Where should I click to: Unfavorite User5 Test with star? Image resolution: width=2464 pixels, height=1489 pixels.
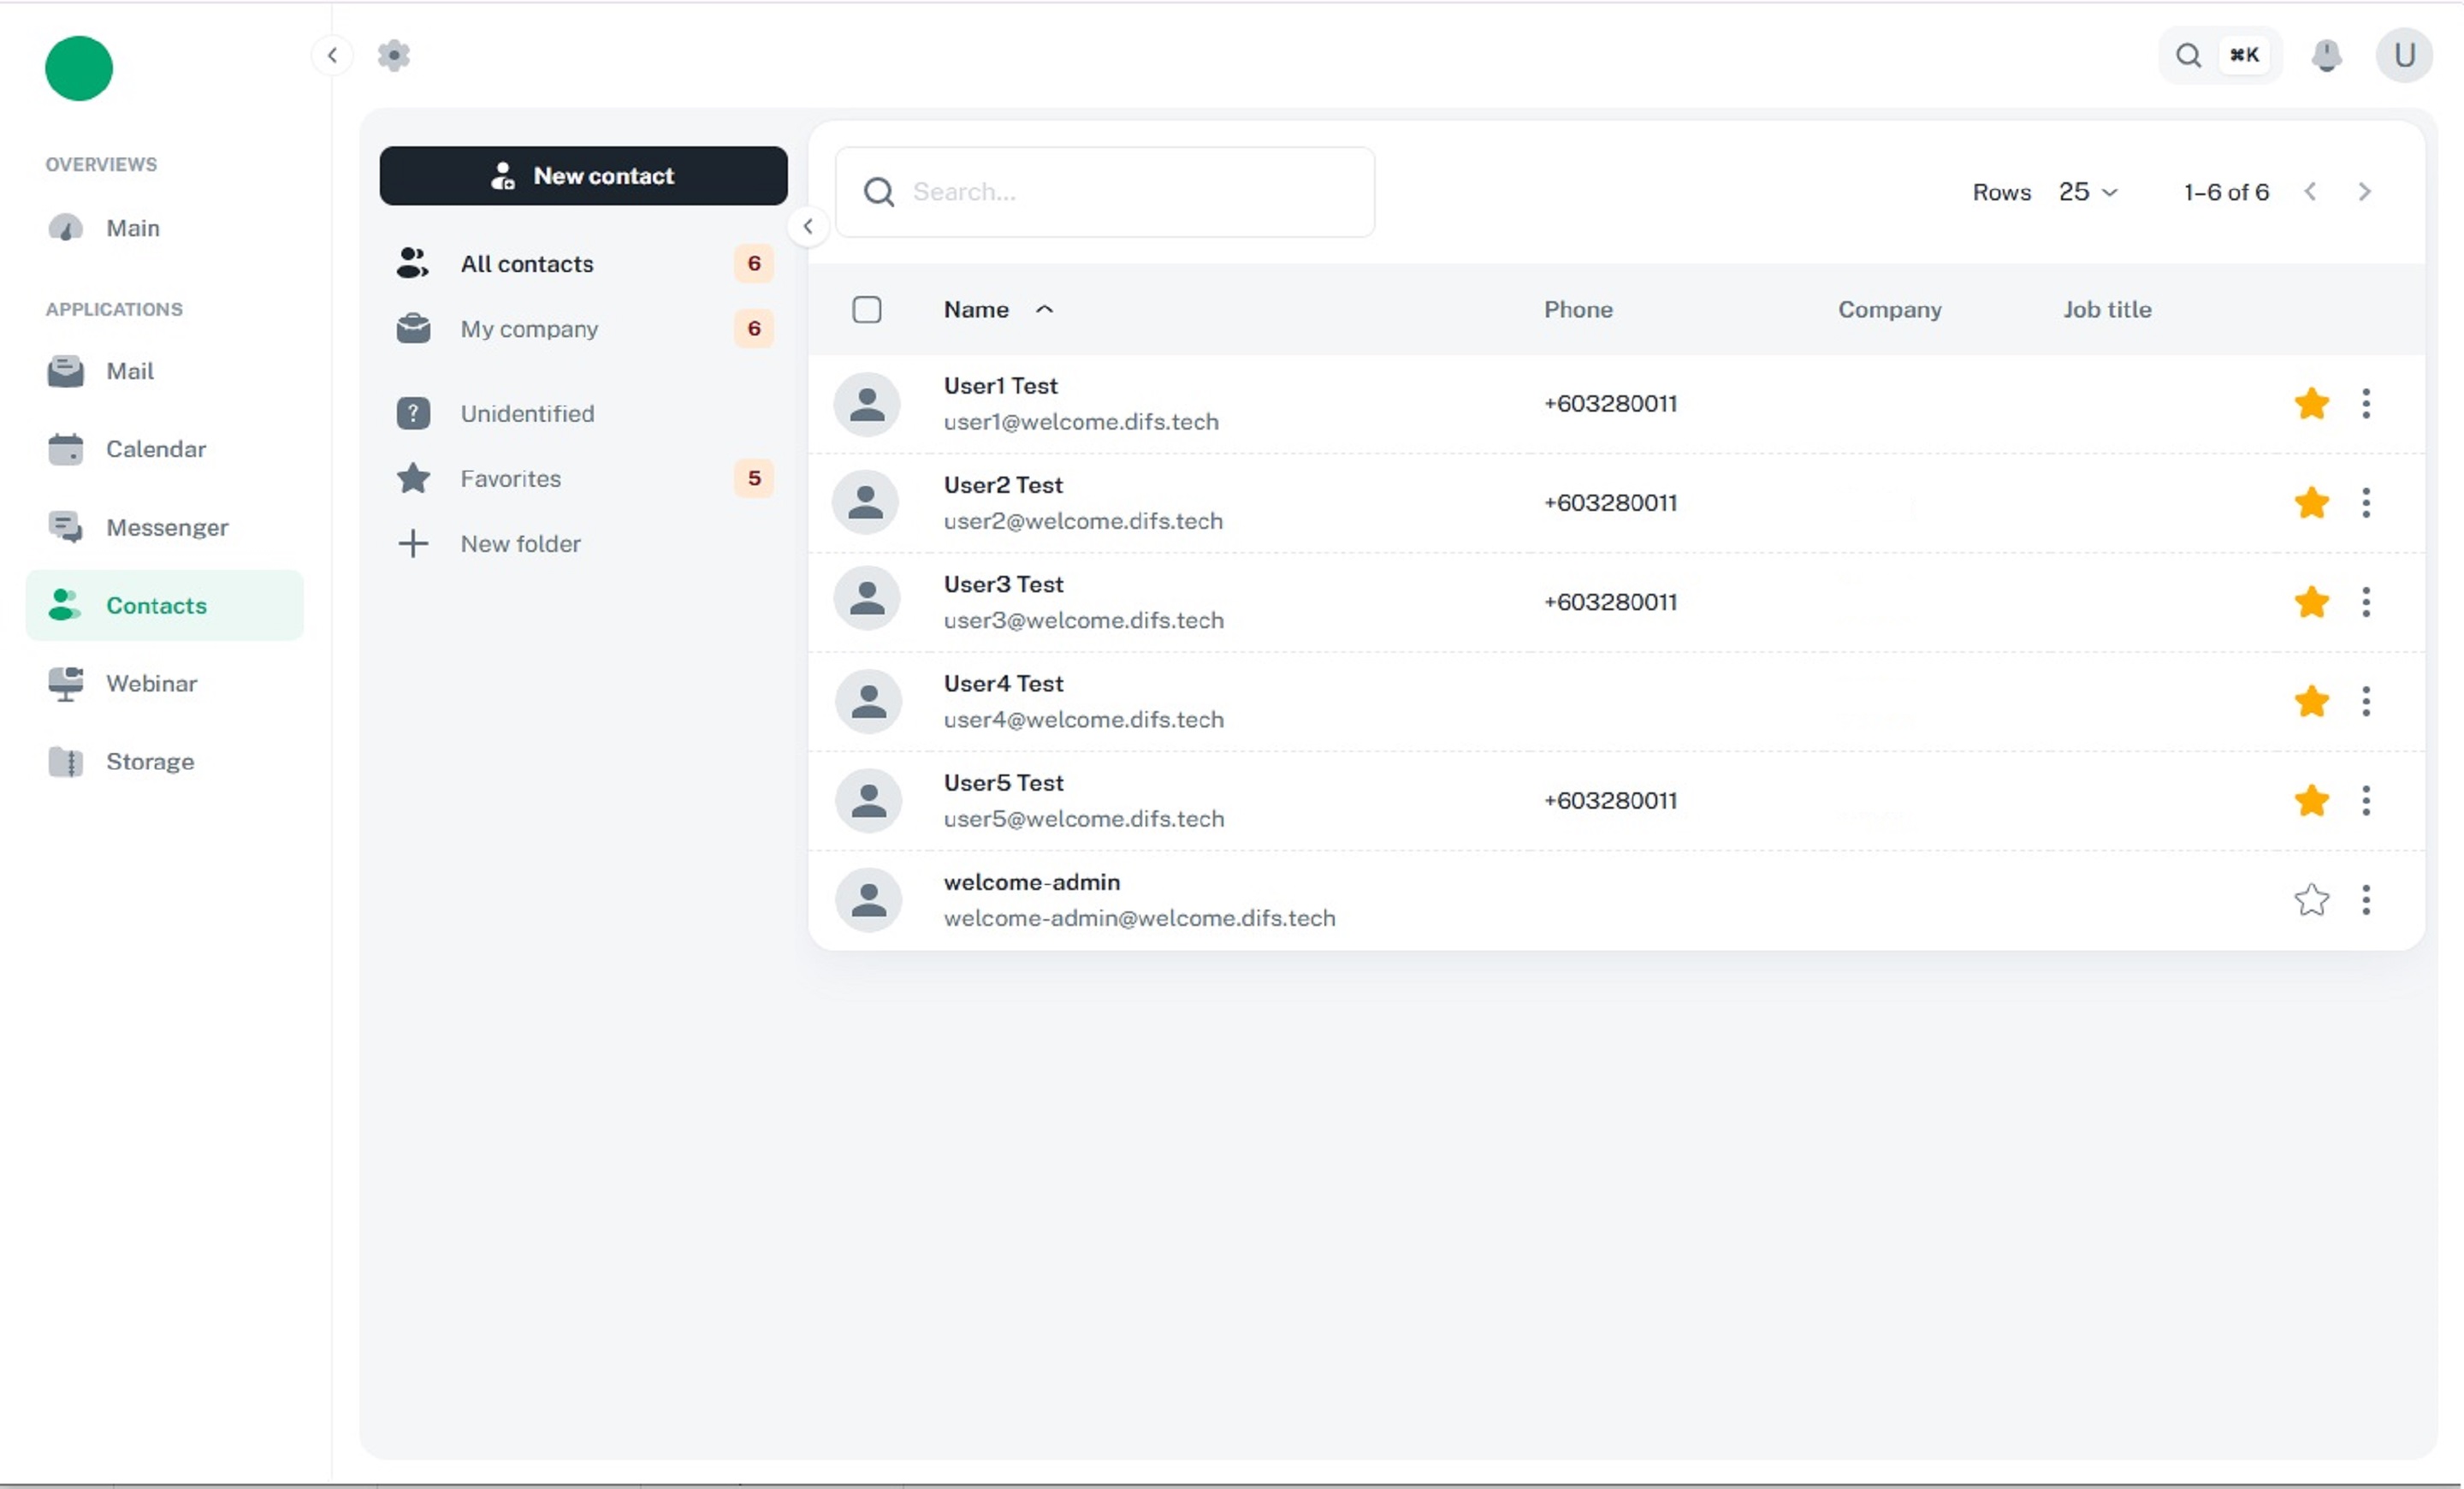point(2311,800)
